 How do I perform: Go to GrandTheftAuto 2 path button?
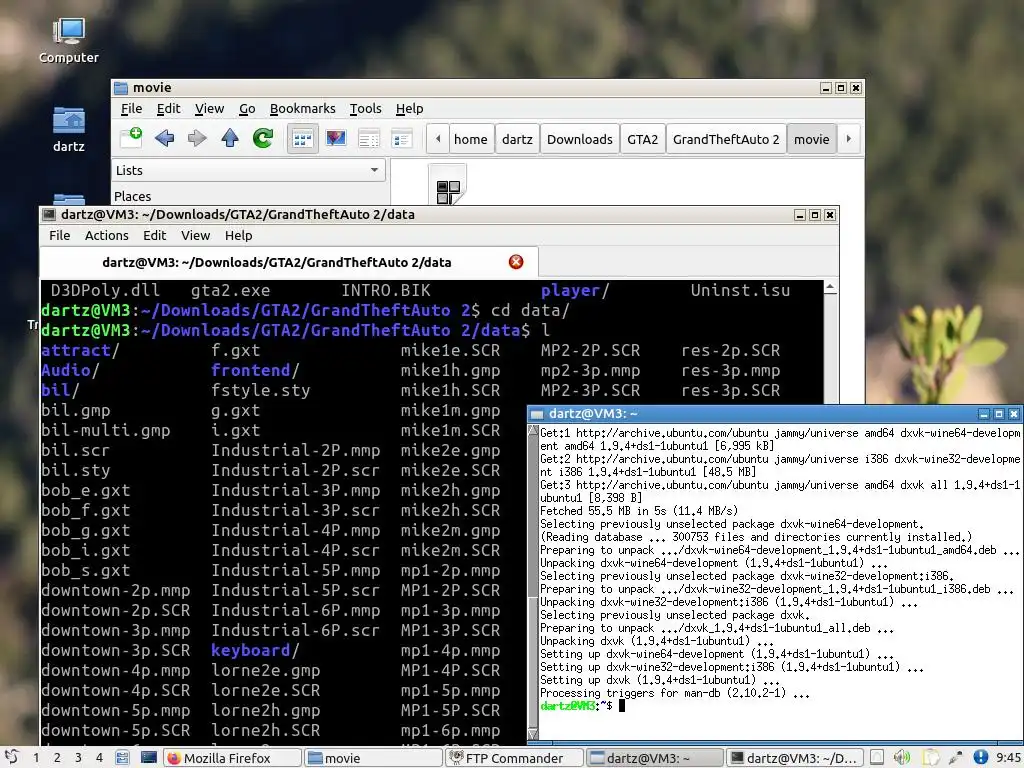coord(726,139)
